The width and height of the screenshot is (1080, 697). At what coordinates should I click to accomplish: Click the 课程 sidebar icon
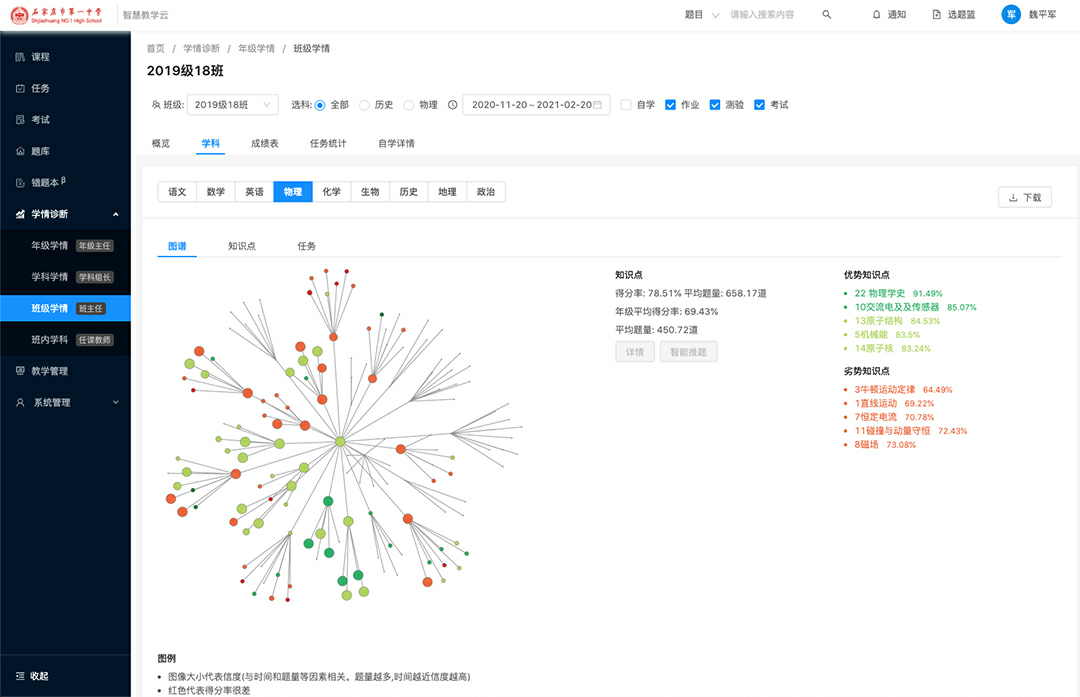20,57
